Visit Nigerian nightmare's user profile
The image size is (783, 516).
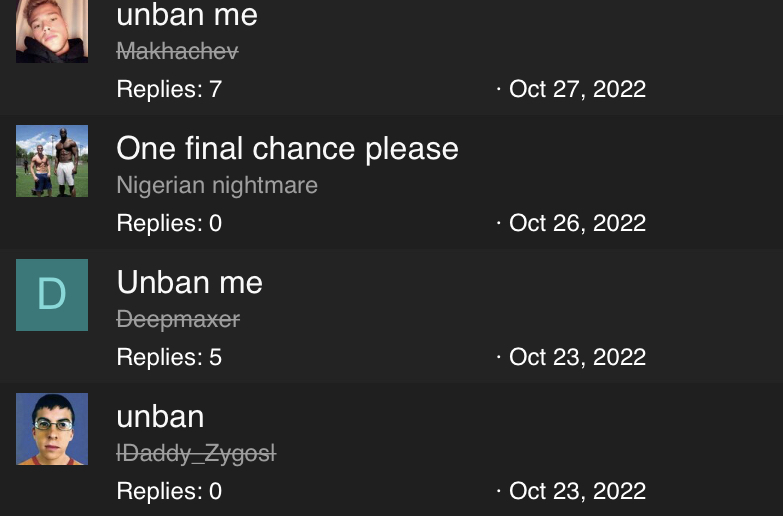coord(217,185)
